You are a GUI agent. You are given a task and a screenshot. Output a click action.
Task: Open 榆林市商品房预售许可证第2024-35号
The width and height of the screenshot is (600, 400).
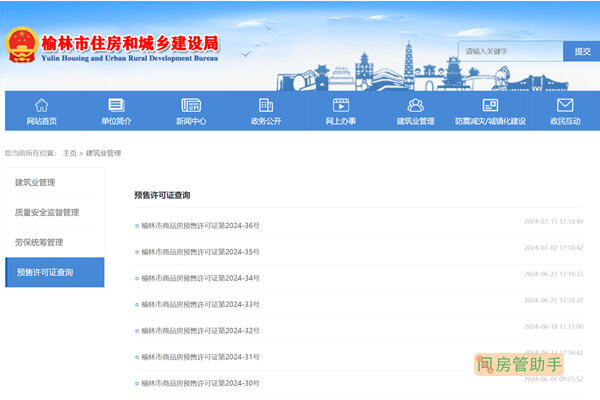[200, 252]
